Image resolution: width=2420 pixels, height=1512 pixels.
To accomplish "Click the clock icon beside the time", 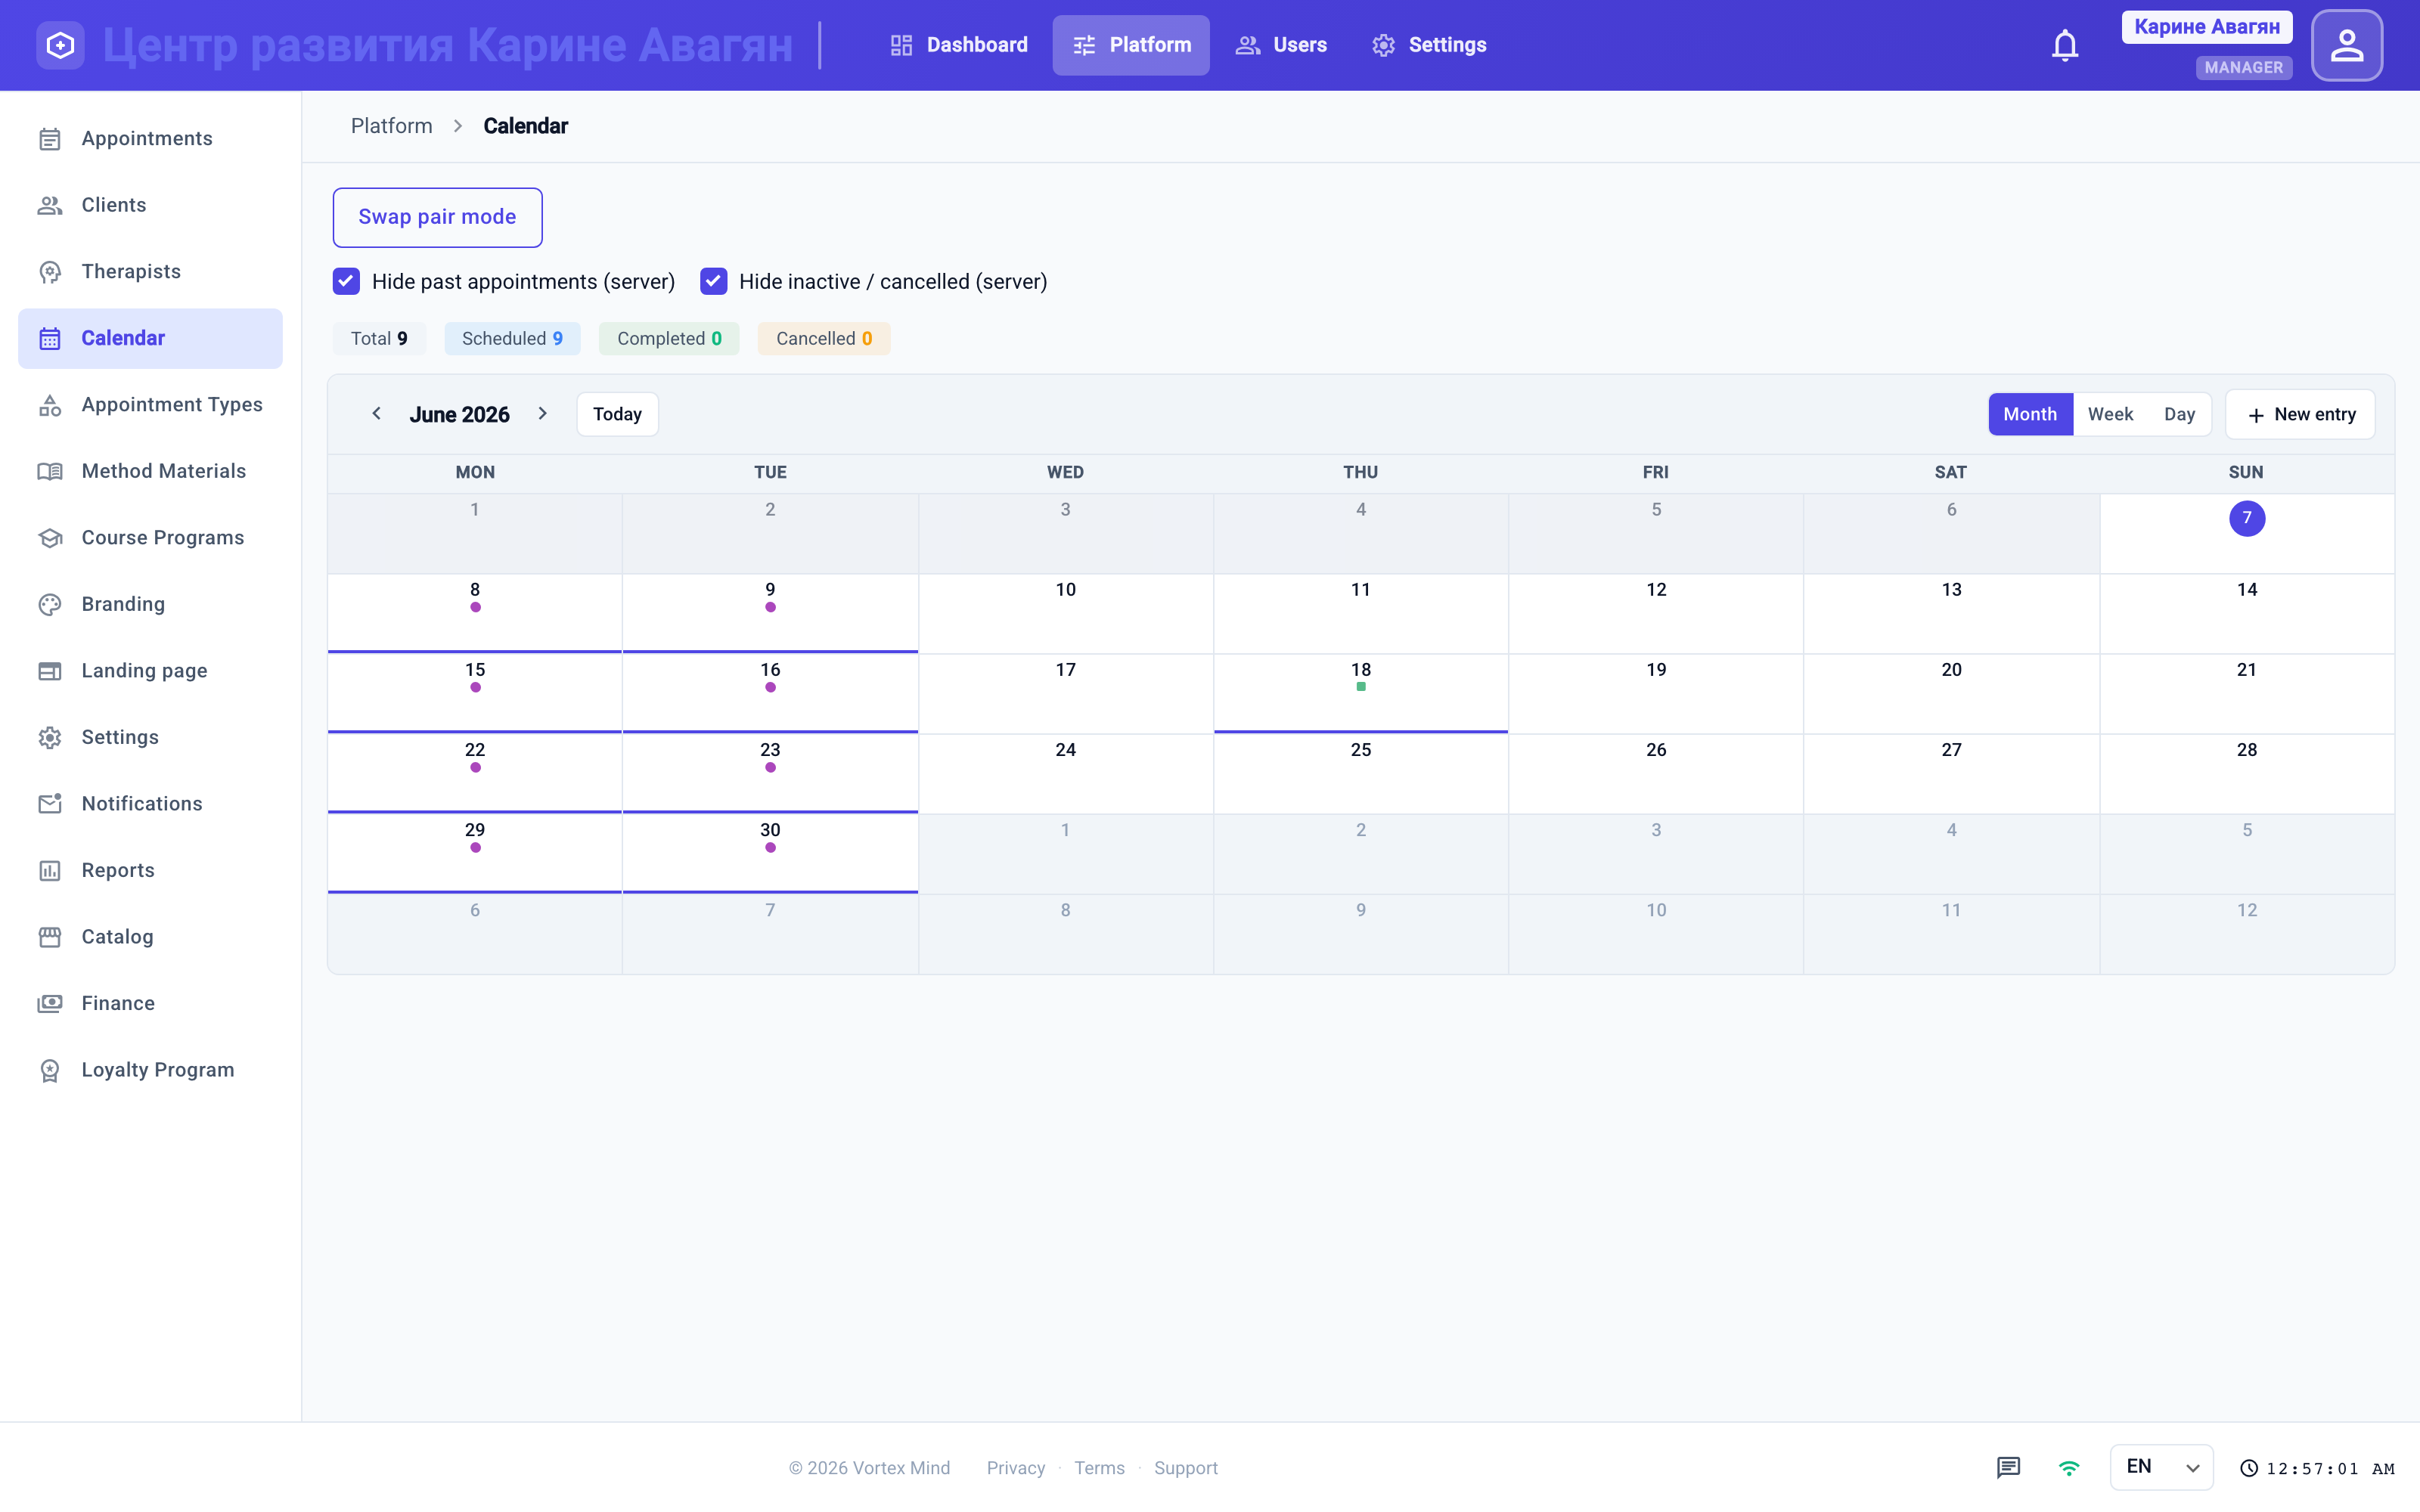I will (x=2249, y=1468).
